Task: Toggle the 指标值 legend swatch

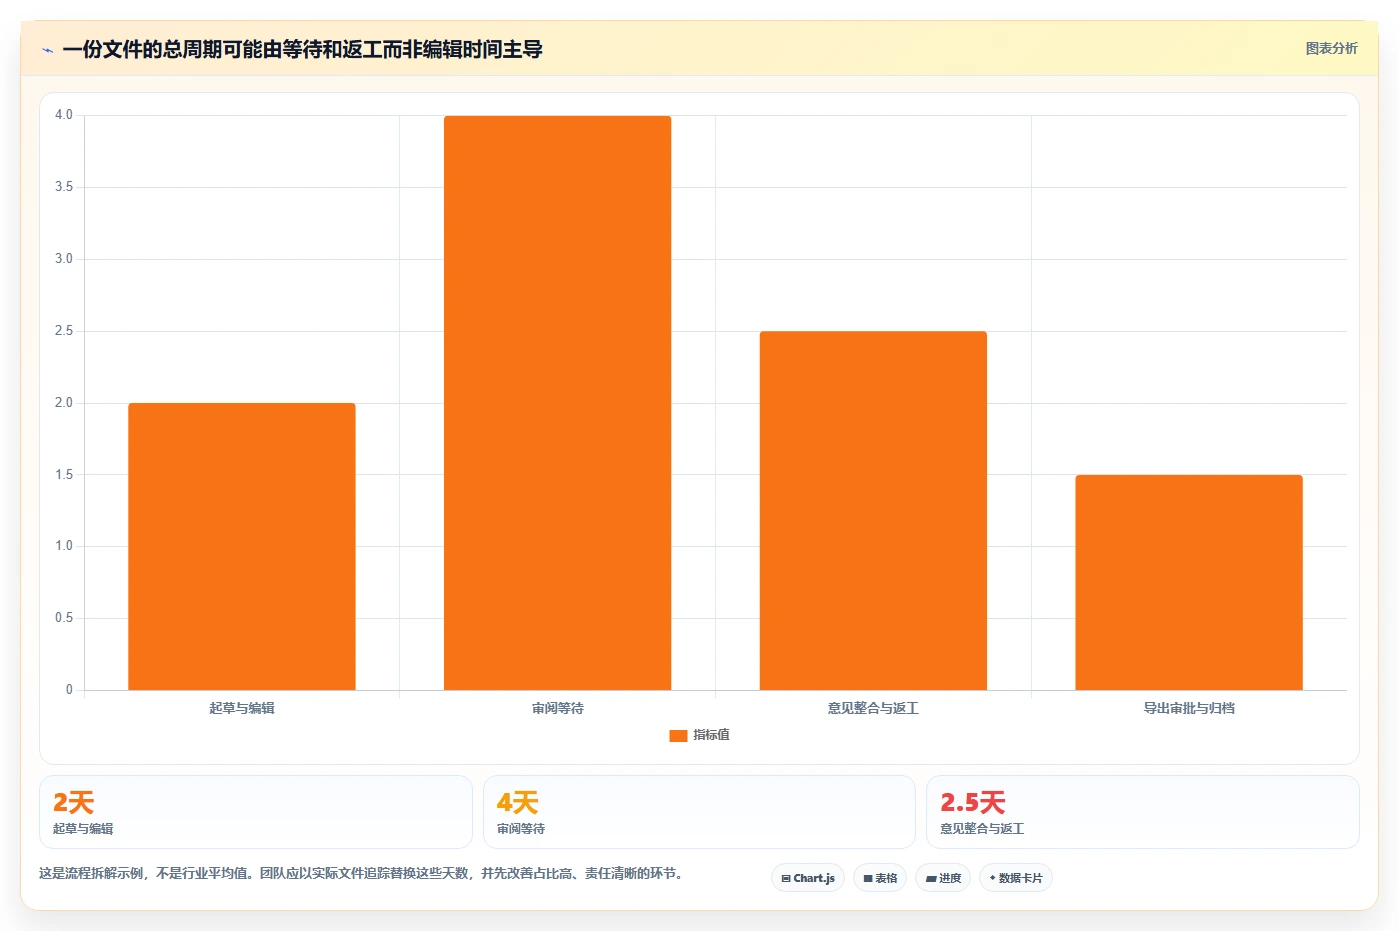Action: coord(678,735)
